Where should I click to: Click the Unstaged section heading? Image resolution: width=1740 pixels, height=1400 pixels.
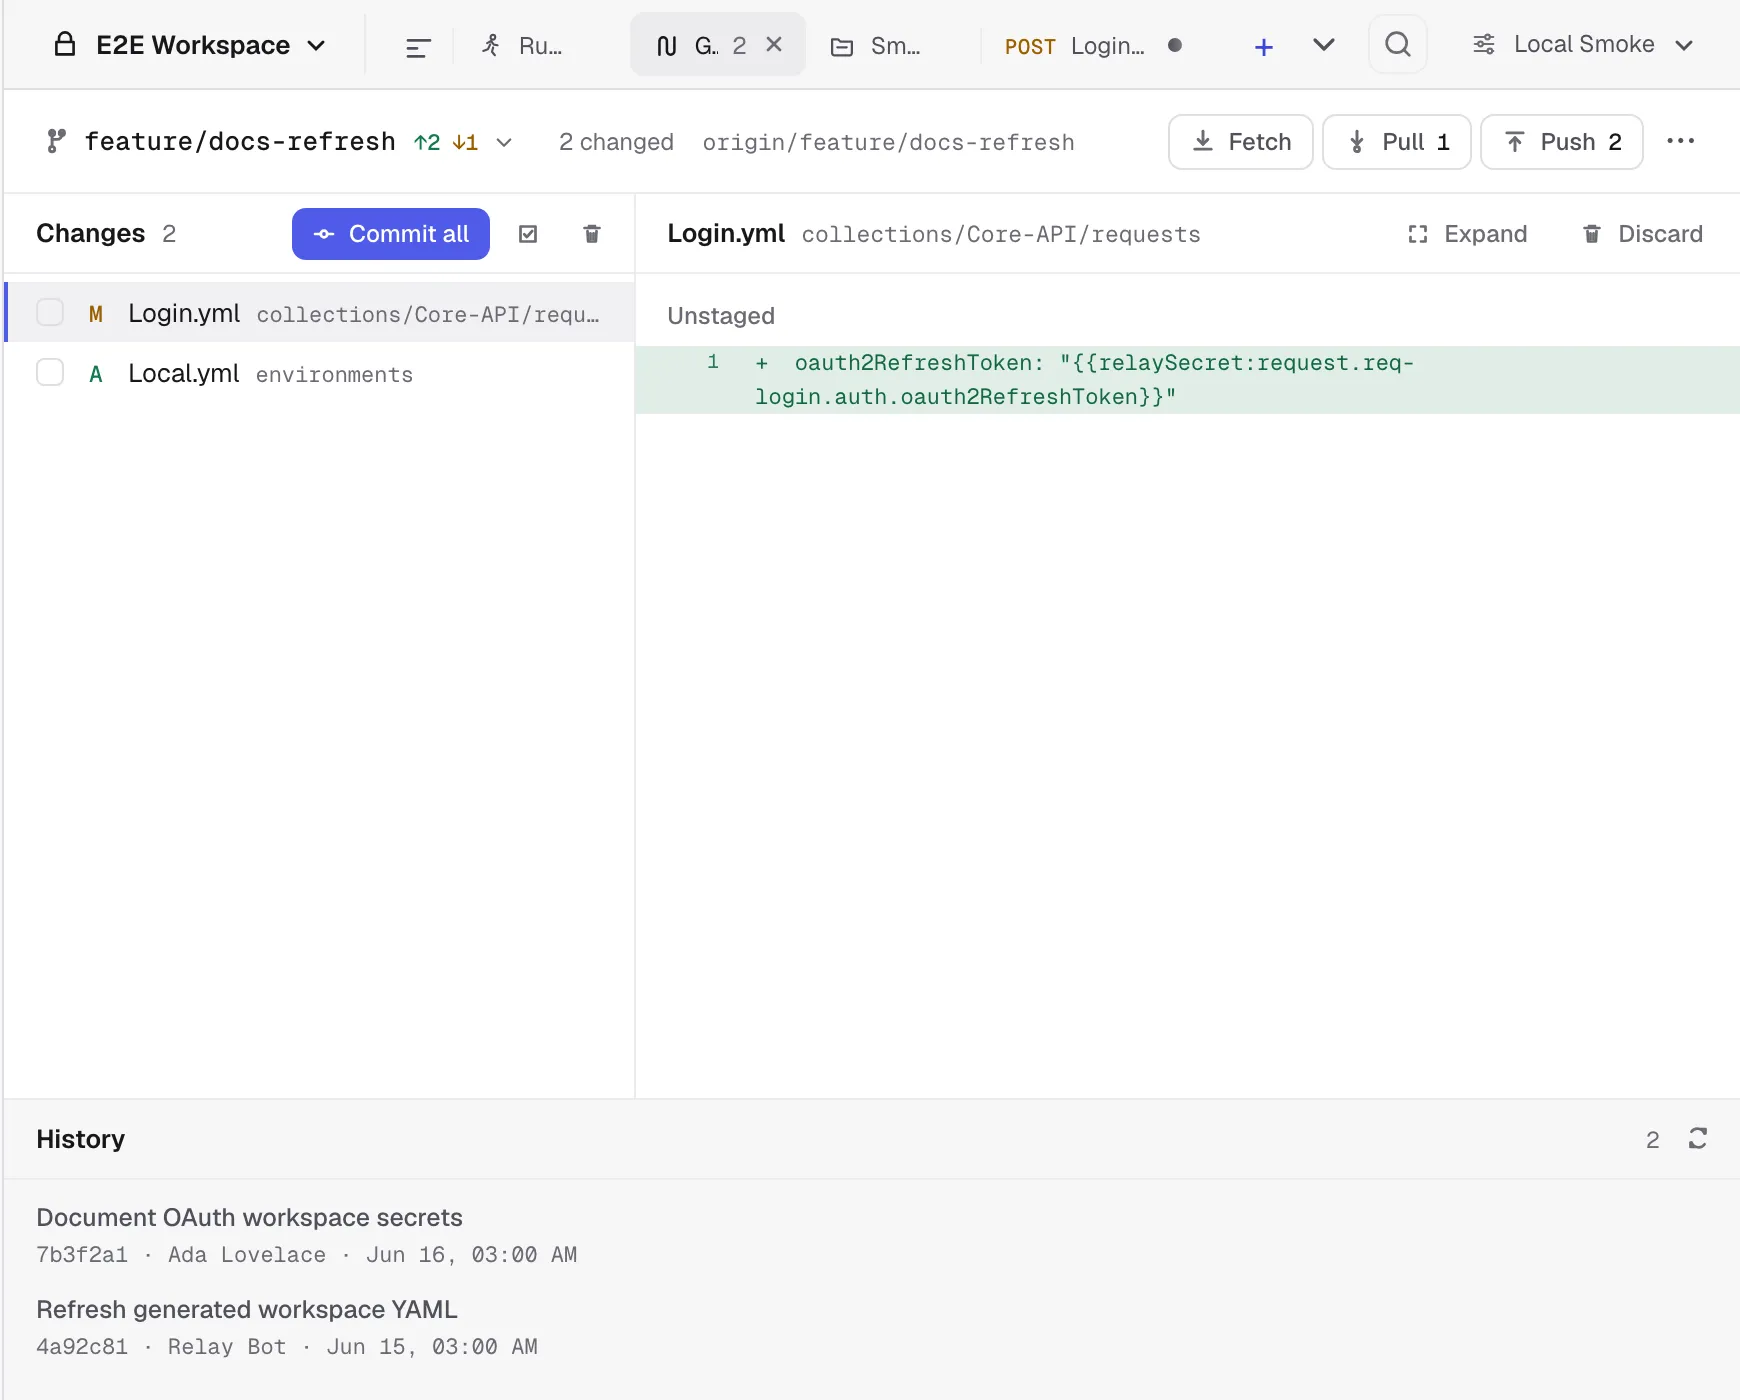coord(721,316)
